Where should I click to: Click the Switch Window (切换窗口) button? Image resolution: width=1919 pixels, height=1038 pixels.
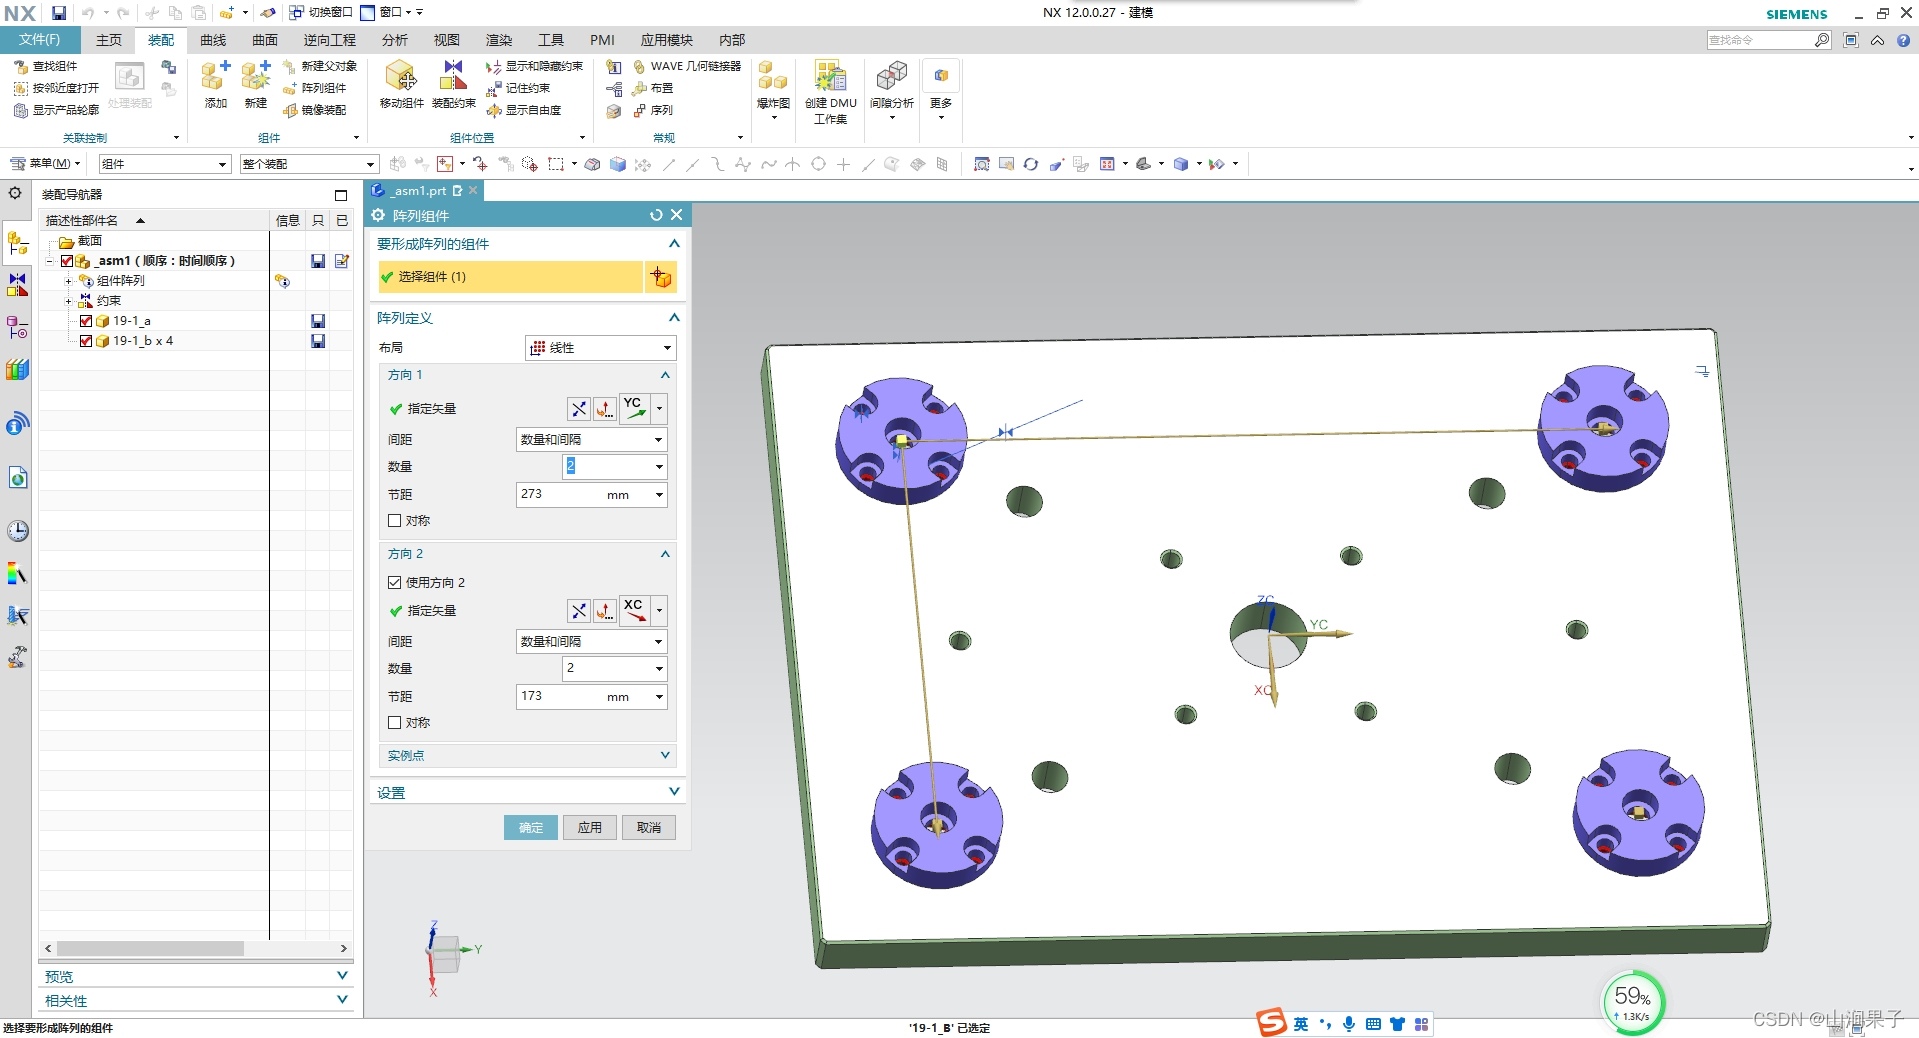[x=321, y=12]
